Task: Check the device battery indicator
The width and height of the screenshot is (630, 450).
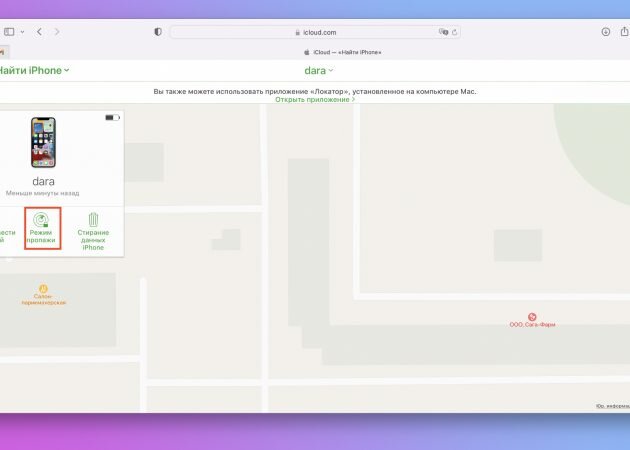Action: pos(112,117)
